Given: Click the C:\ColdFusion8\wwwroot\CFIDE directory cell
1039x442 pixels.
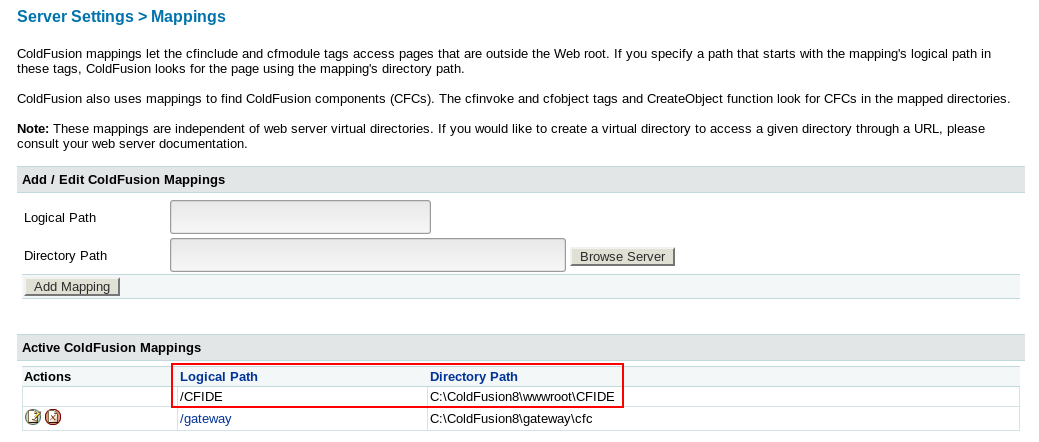Looking at the screenshot, I should click(x=522, y=397).
